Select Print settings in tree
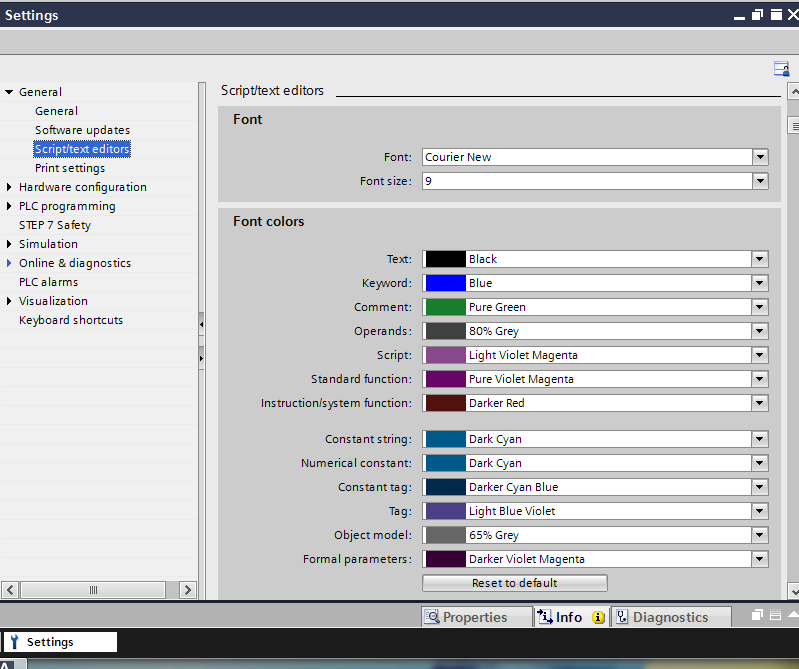 click(70, 168)
